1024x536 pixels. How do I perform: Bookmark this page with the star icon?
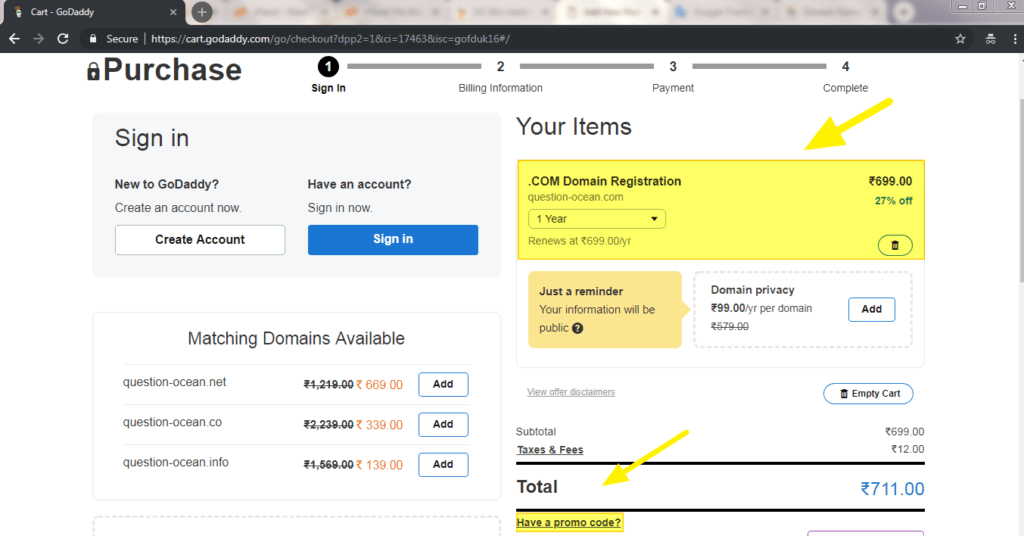960,39
